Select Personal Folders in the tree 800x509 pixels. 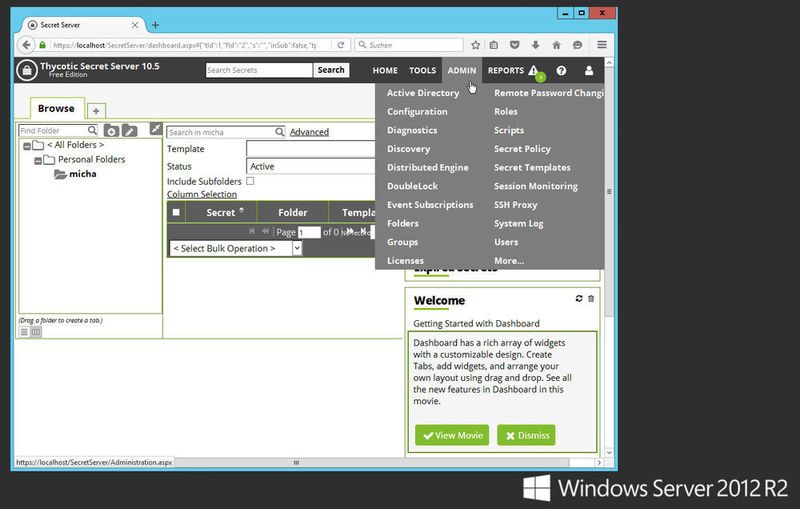click(91, 159)
